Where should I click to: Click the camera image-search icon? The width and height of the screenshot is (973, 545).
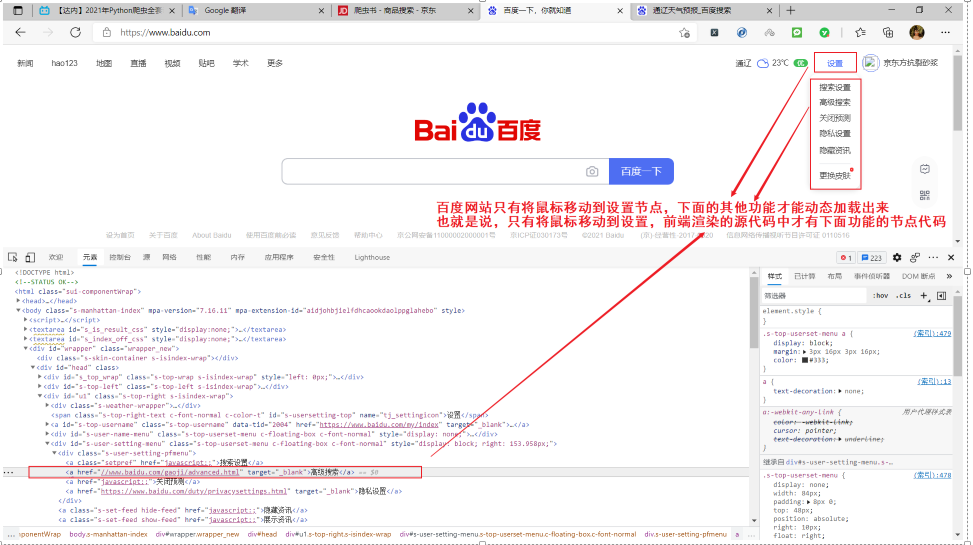[592, 171]
